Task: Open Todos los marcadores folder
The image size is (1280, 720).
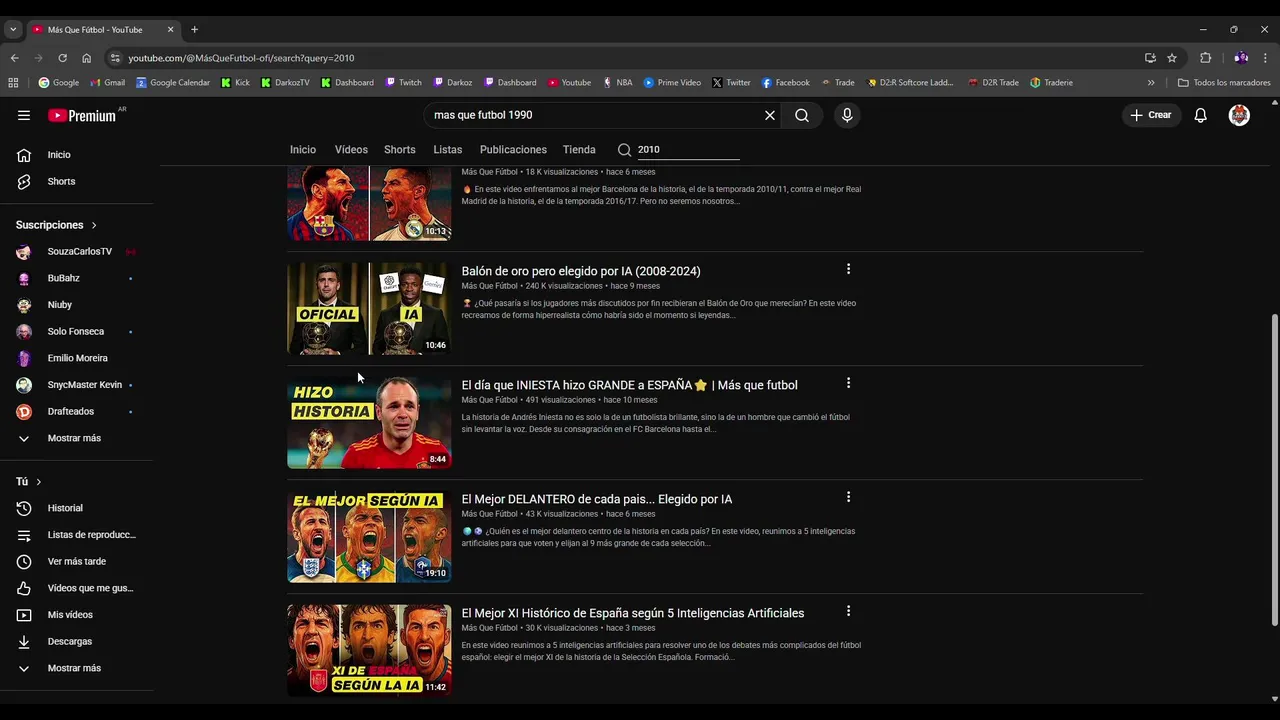Action: coord(1224,83)
